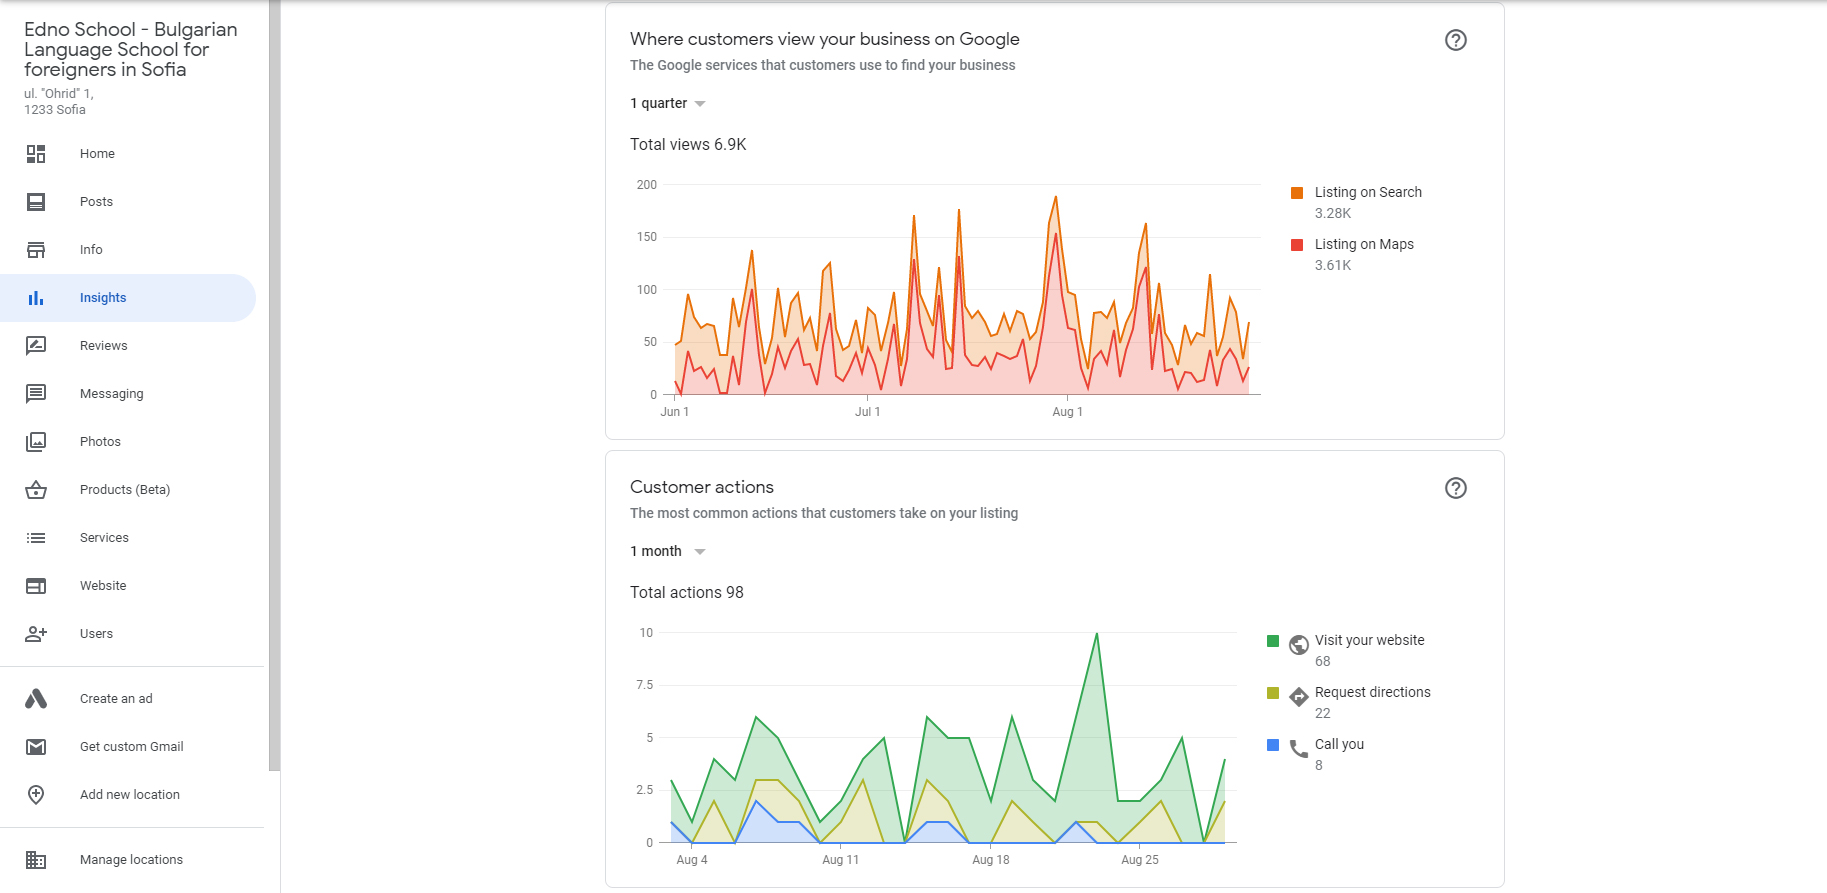The height and width of the screenshot is (893, 1827).
Task: Click the Add new location pin icon
Action: pyautogui.click(x=36, y=795)
